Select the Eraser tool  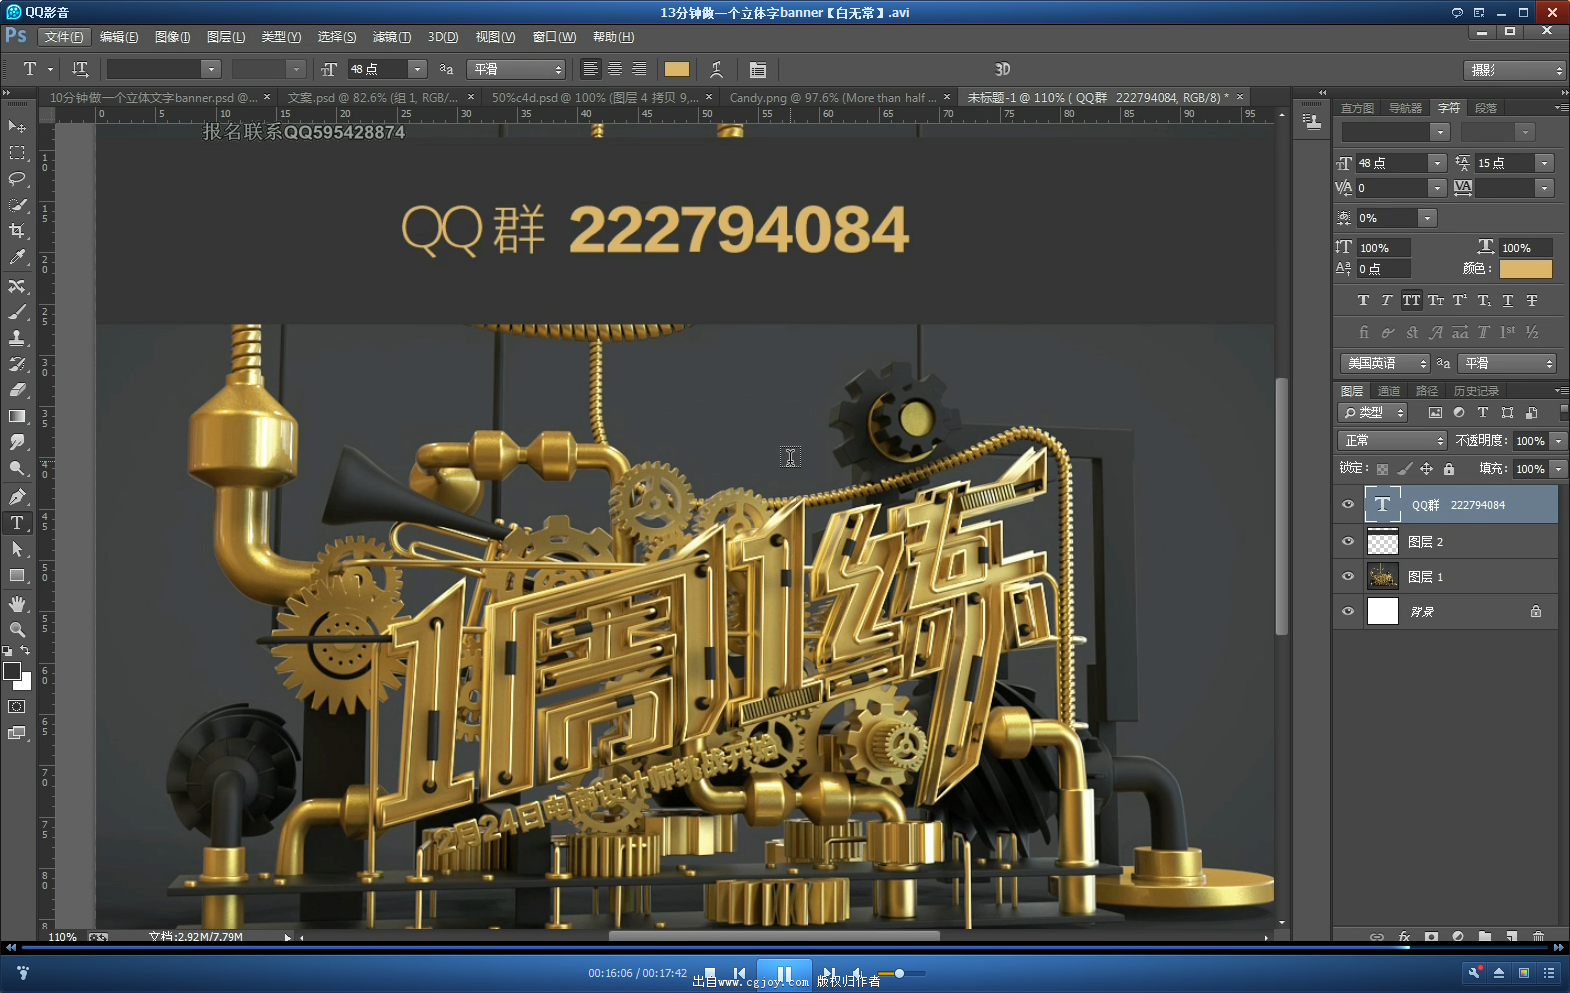click(17, 390)
